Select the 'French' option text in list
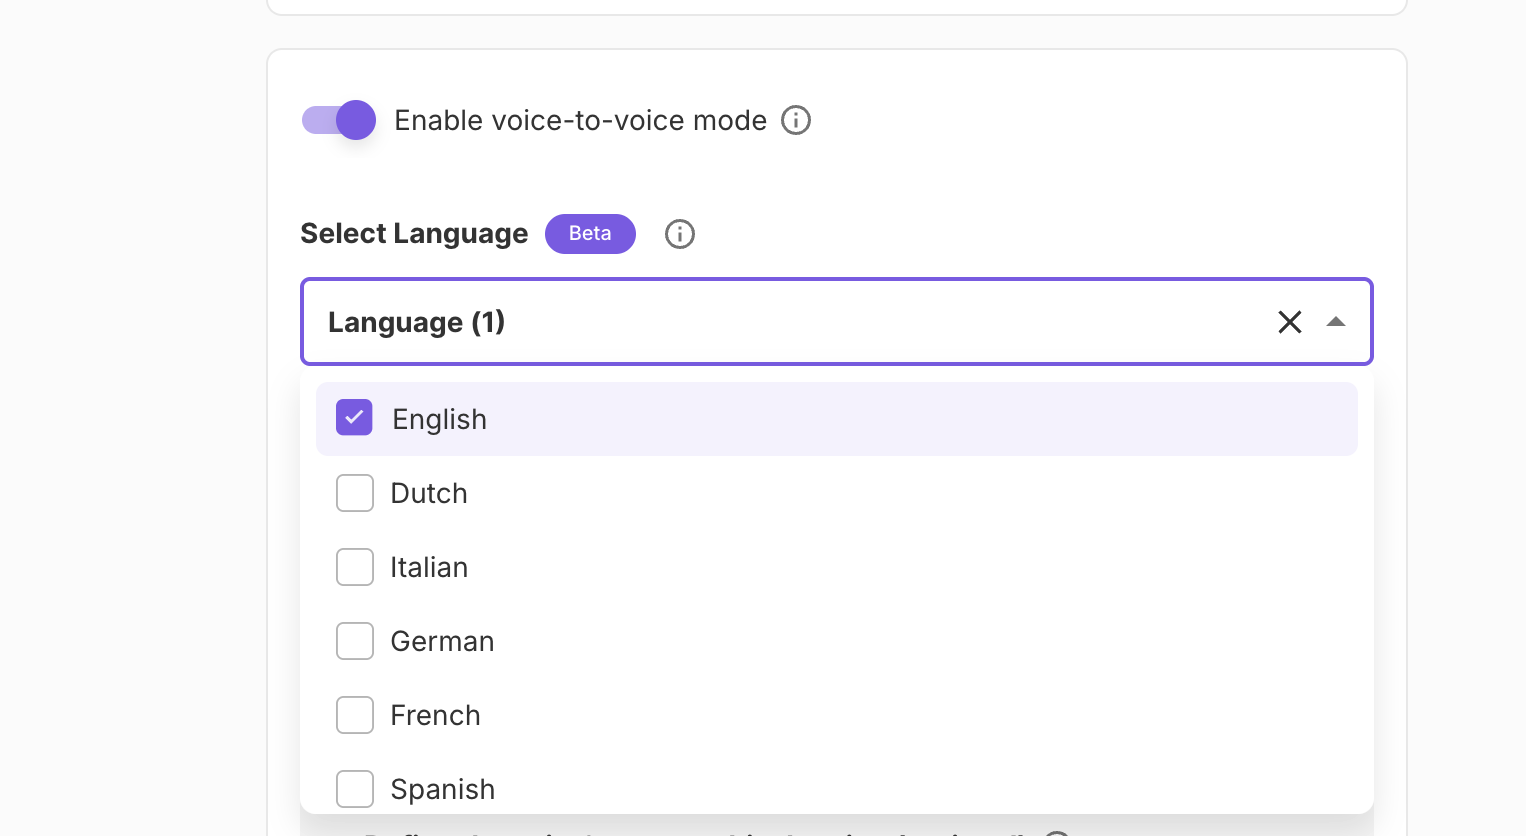The height and width of the screenshot is (836, 1526). [435, 715]
